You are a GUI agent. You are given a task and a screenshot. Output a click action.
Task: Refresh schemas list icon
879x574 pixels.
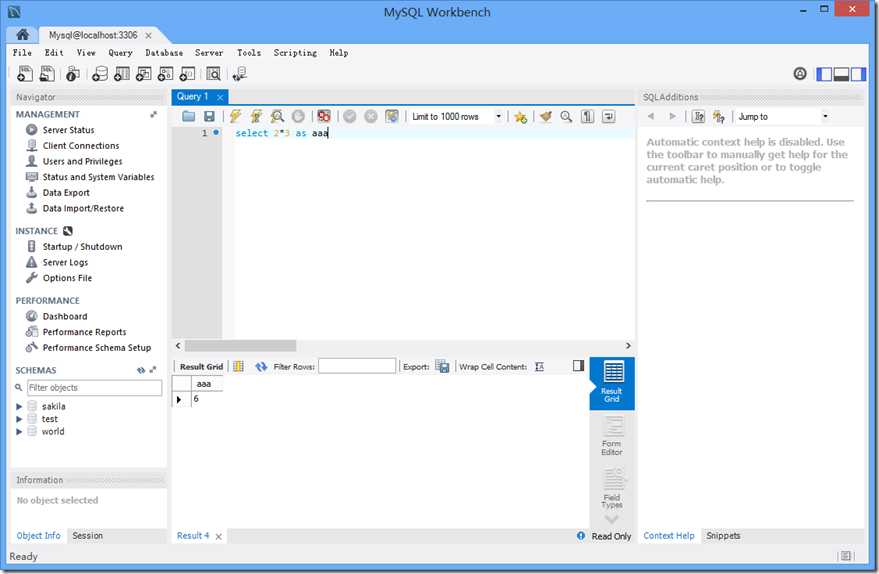(141, 370)
